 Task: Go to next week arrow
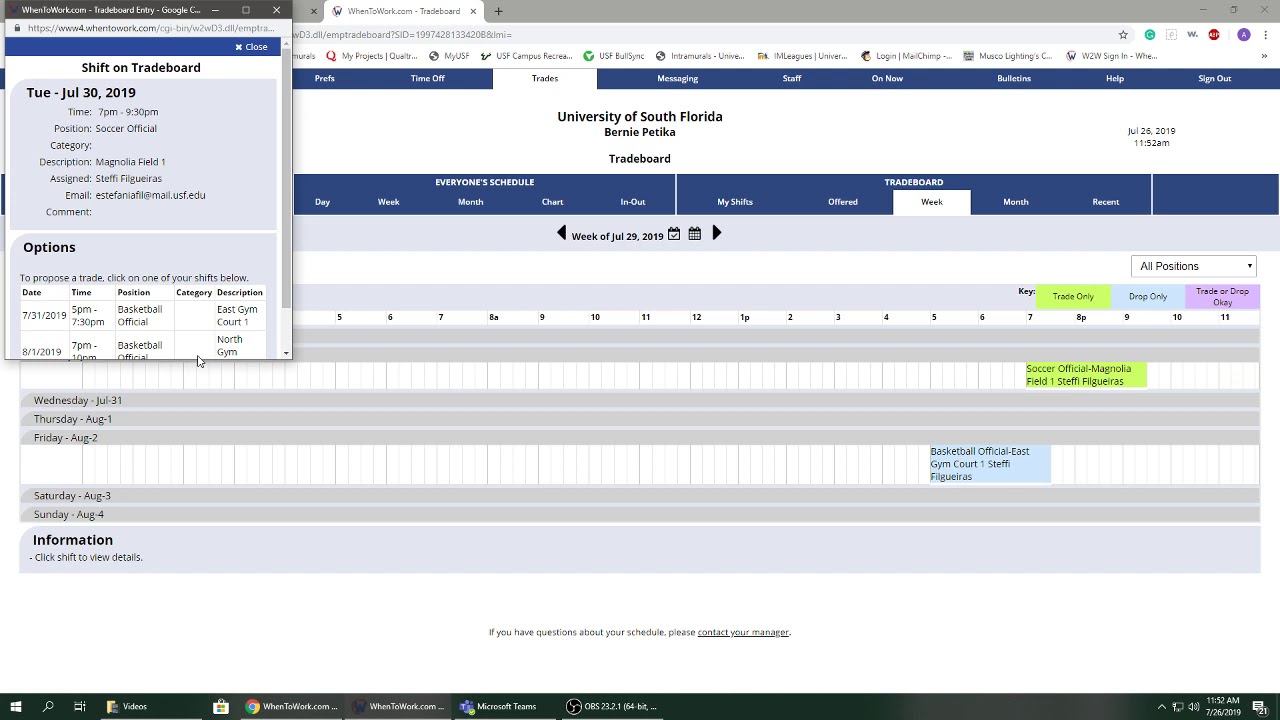click(x=716, y=233)
